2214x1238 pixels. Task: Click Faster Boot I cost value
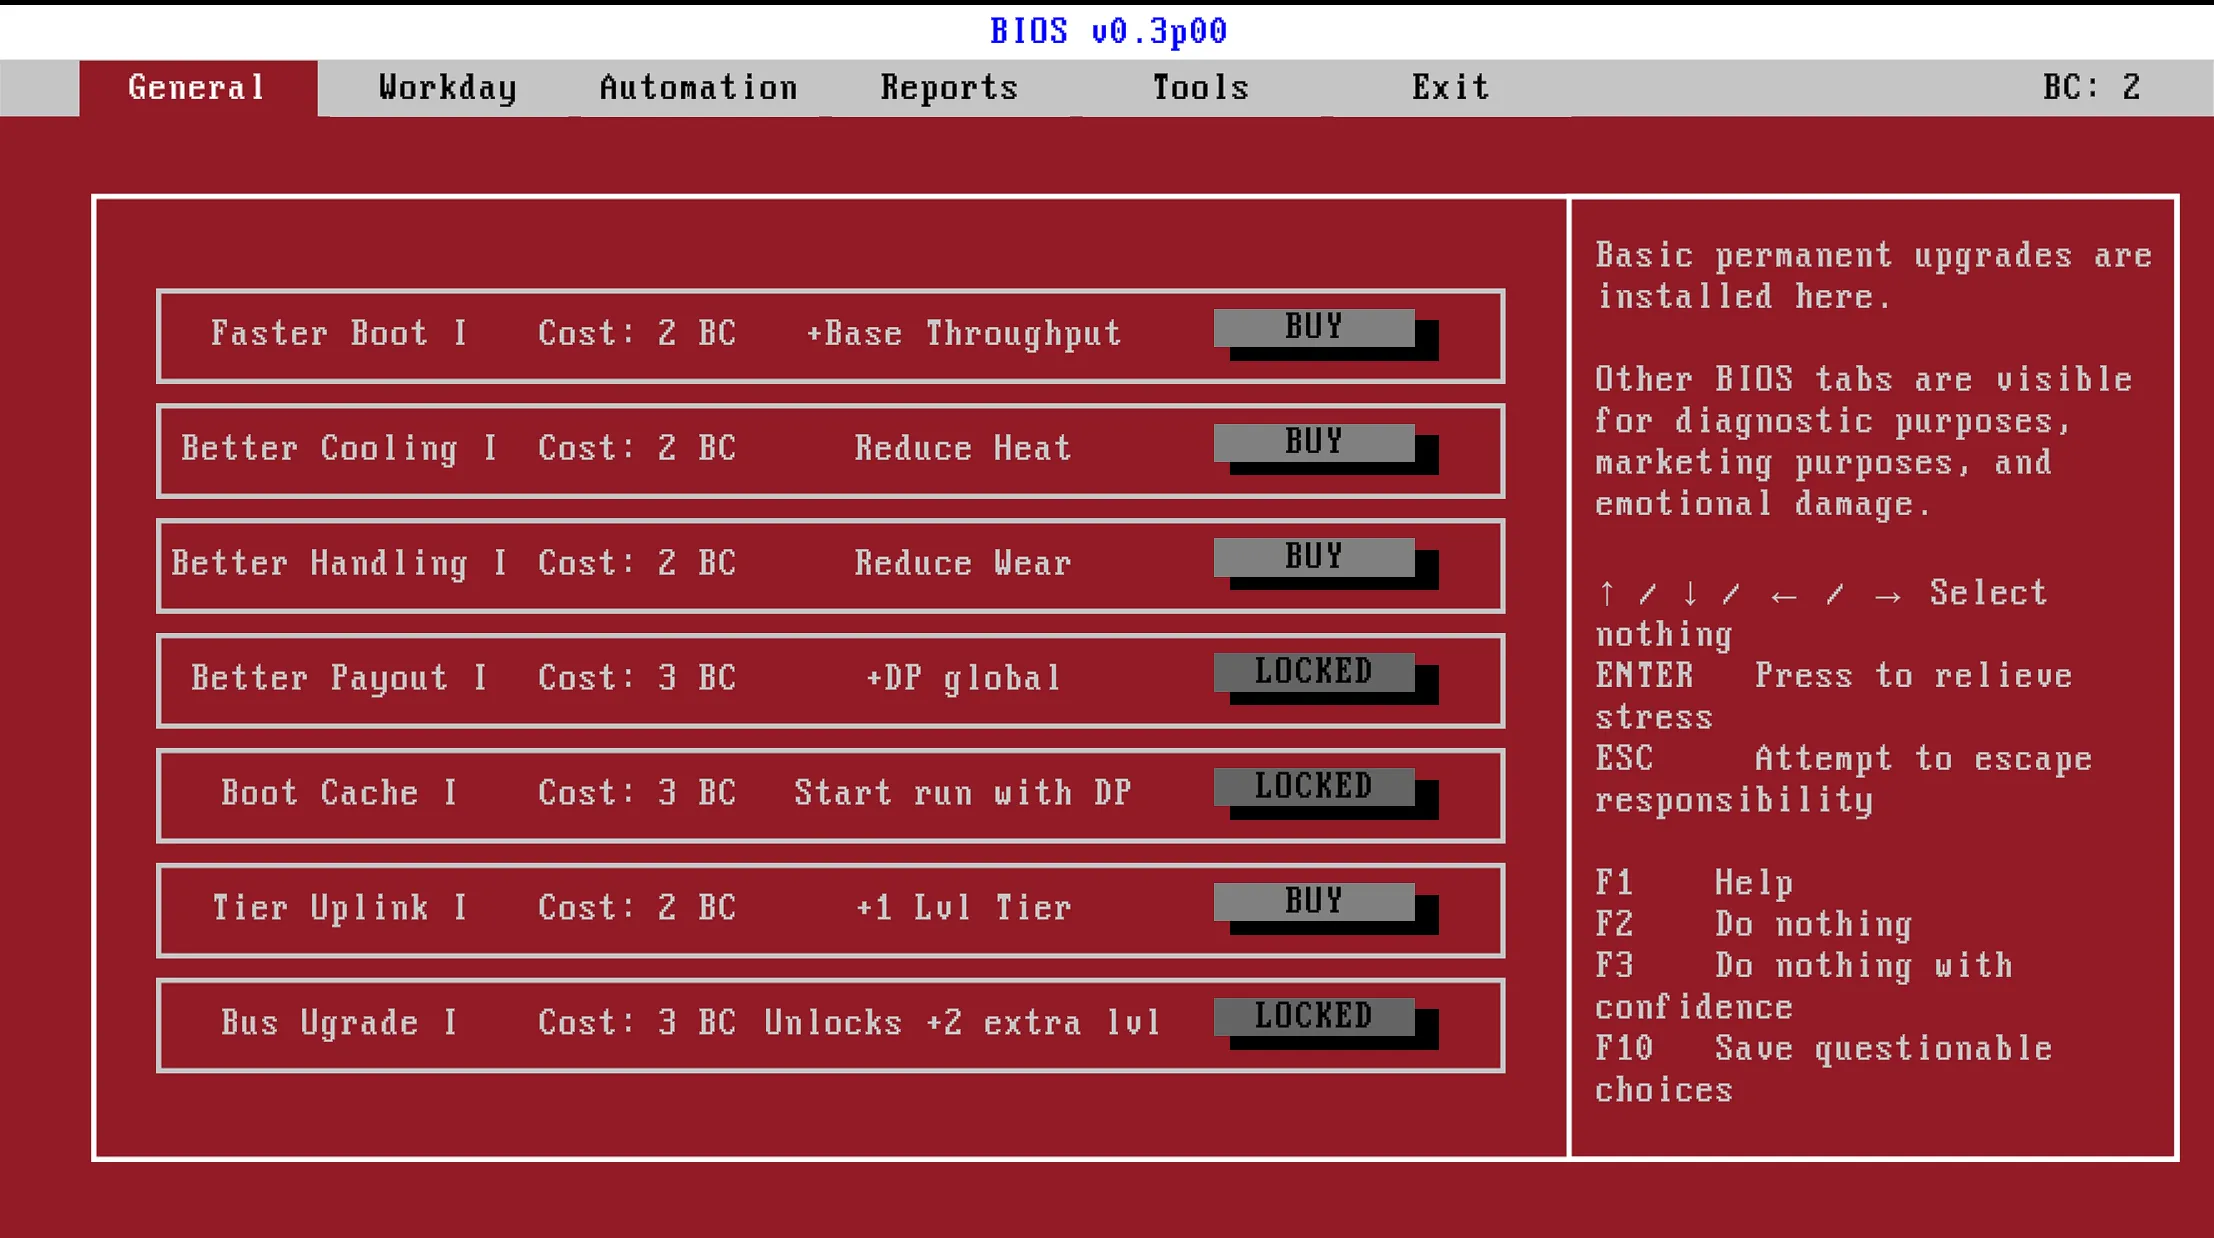(638, 334)
